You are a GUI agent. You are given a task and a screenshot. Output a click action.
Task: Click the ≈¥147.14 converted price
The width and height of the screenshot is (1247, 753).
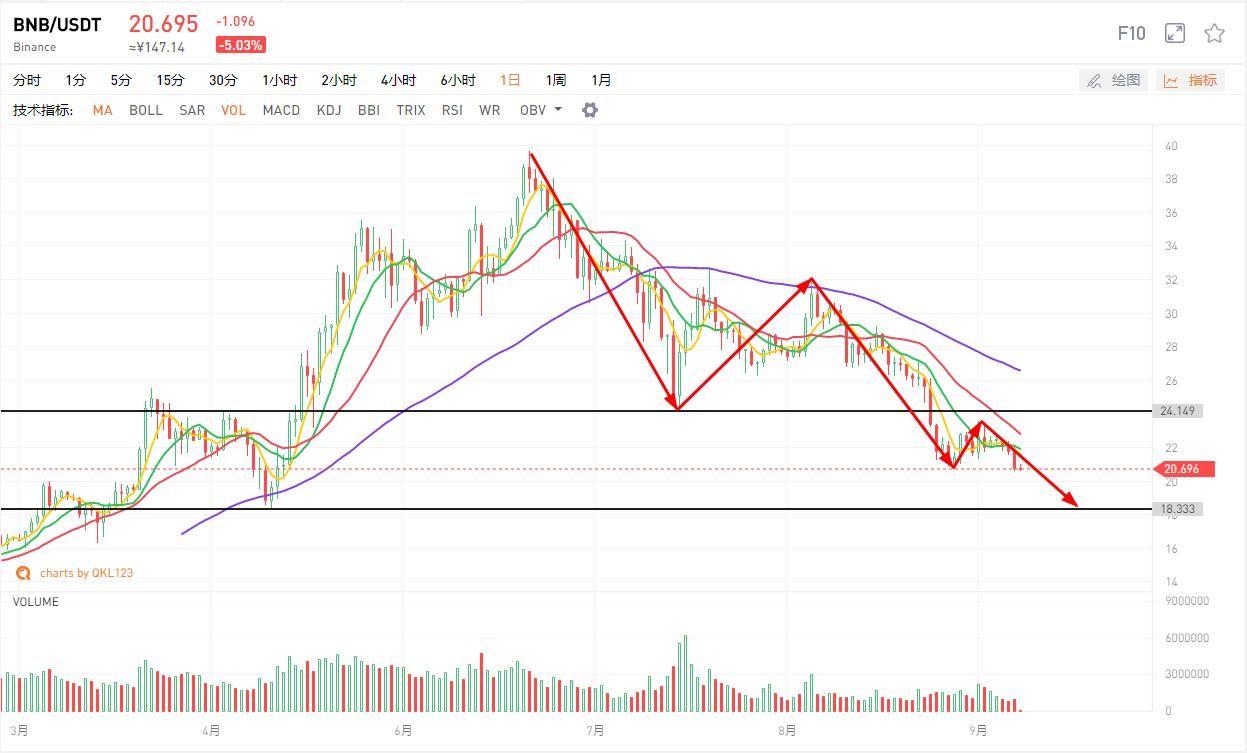pyautogui.click(x=157, y=47)
